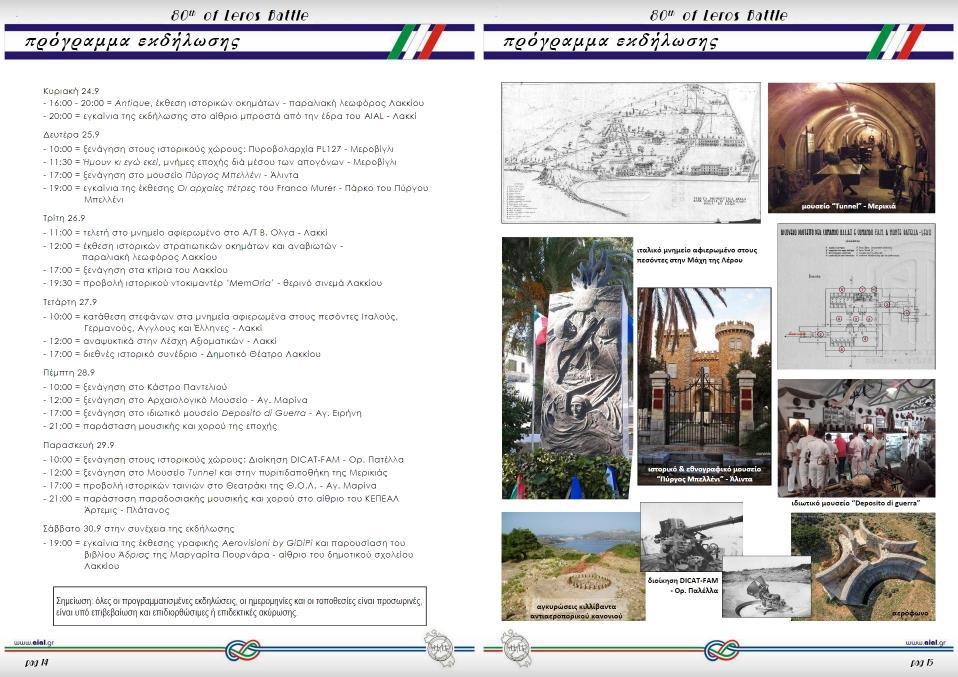Click the 'Σημείωση' note box text
The height and width of the screenshot is (677, 958).
click(x=240, y=606)
